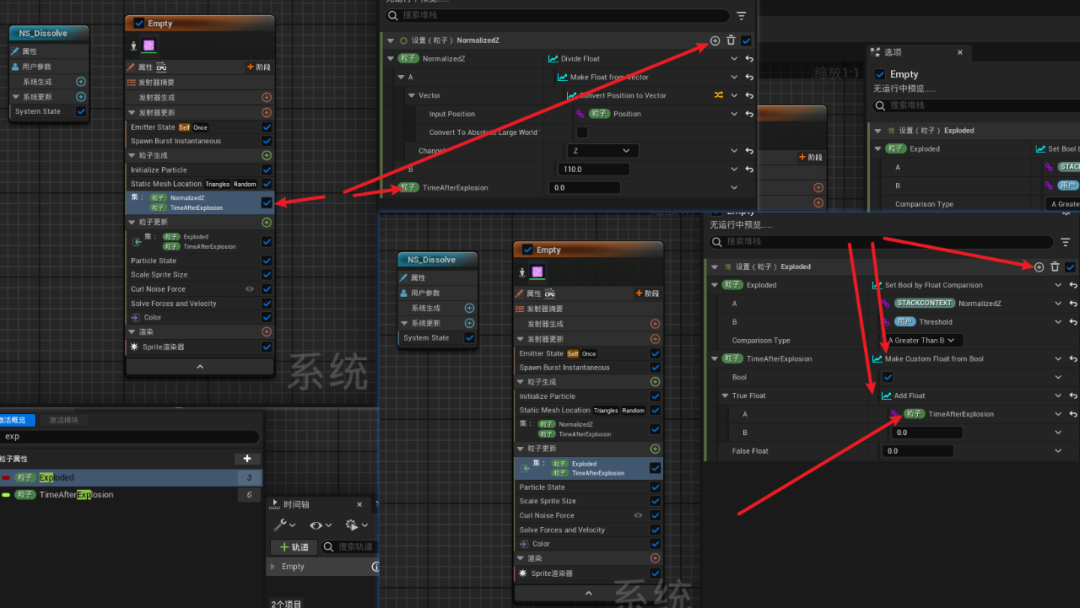The width and height of the screenshot is (1080, 608).
Task: Click add icon beside 粒子生成 in upper-left emitter
Action: click(x=267, y=156)
